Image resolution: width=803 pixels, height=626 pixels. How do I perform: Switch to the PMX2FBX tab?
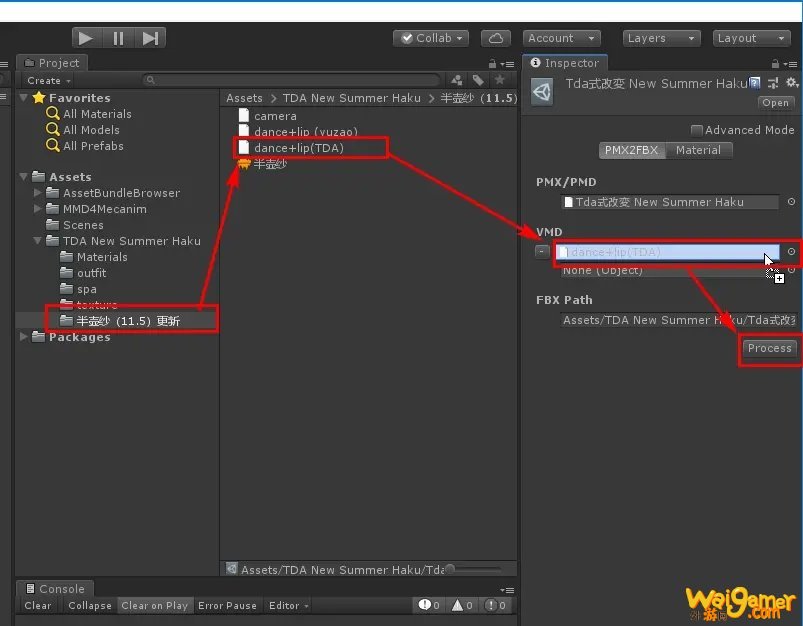[631, 150]
